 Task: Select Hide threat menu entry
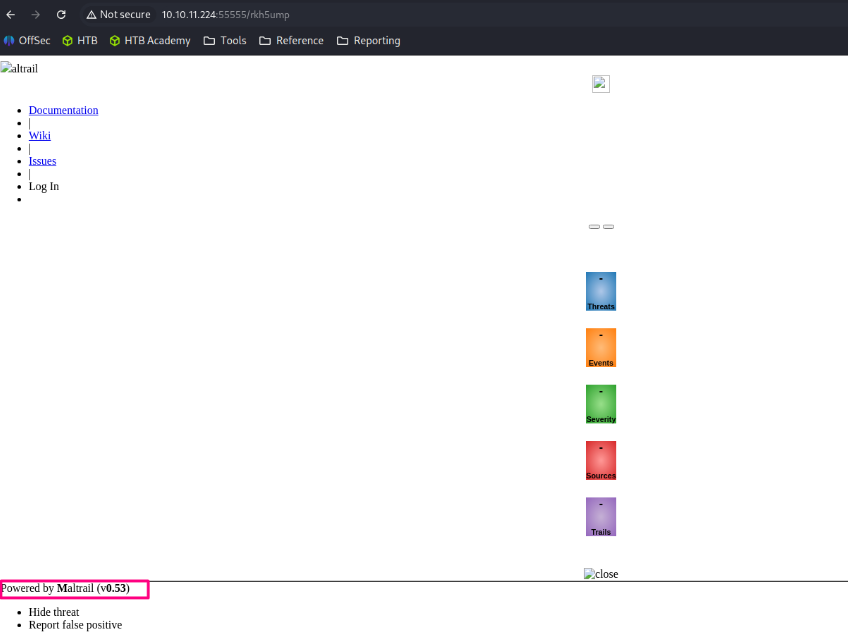(x=54, y=612)
